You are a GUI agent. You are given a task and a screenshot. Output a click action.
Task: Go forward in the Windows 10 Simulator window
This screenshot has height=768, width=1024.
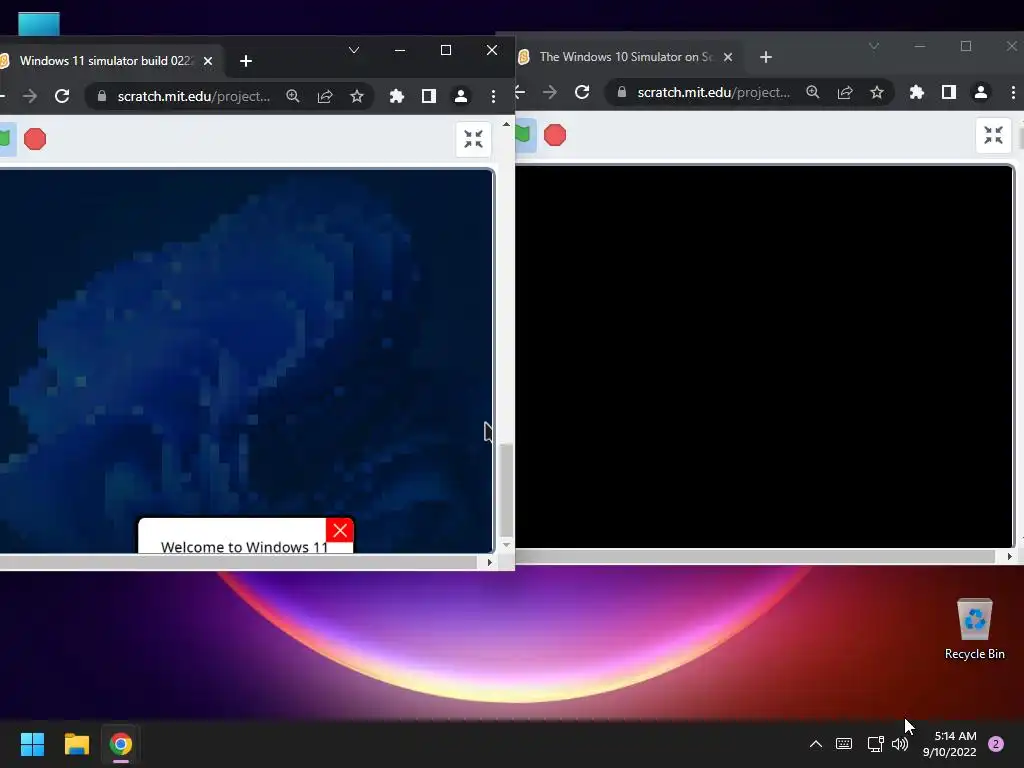coord(550,93)
